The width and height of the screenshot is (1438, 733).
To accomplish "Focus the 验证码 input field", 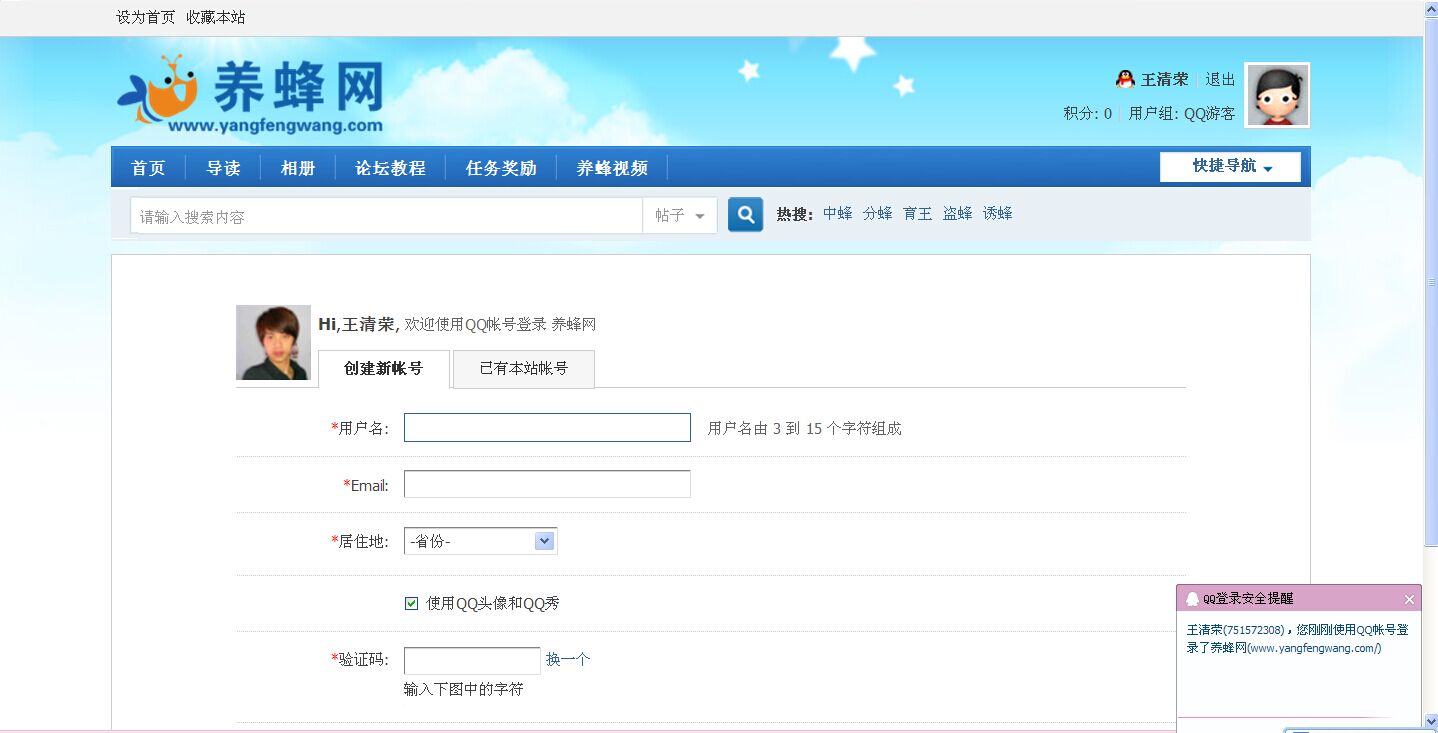I will [472, 661].
